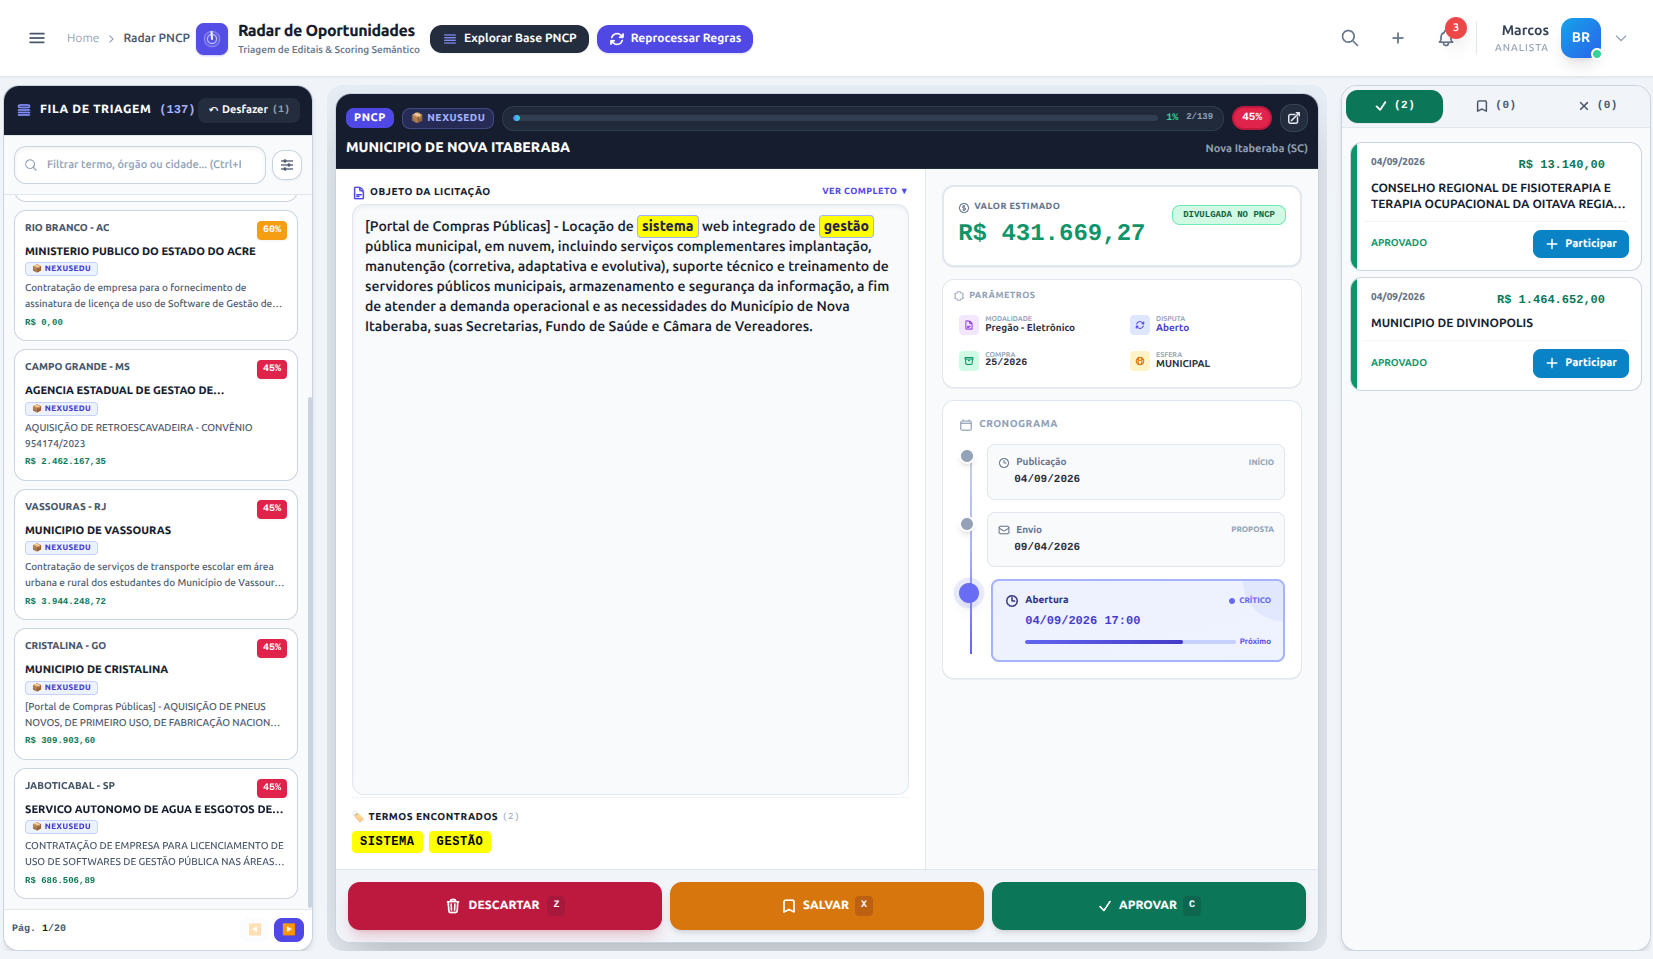The image size is (1653, 959).
Task: Click the PNCP source badge
Action: point(370,118)
